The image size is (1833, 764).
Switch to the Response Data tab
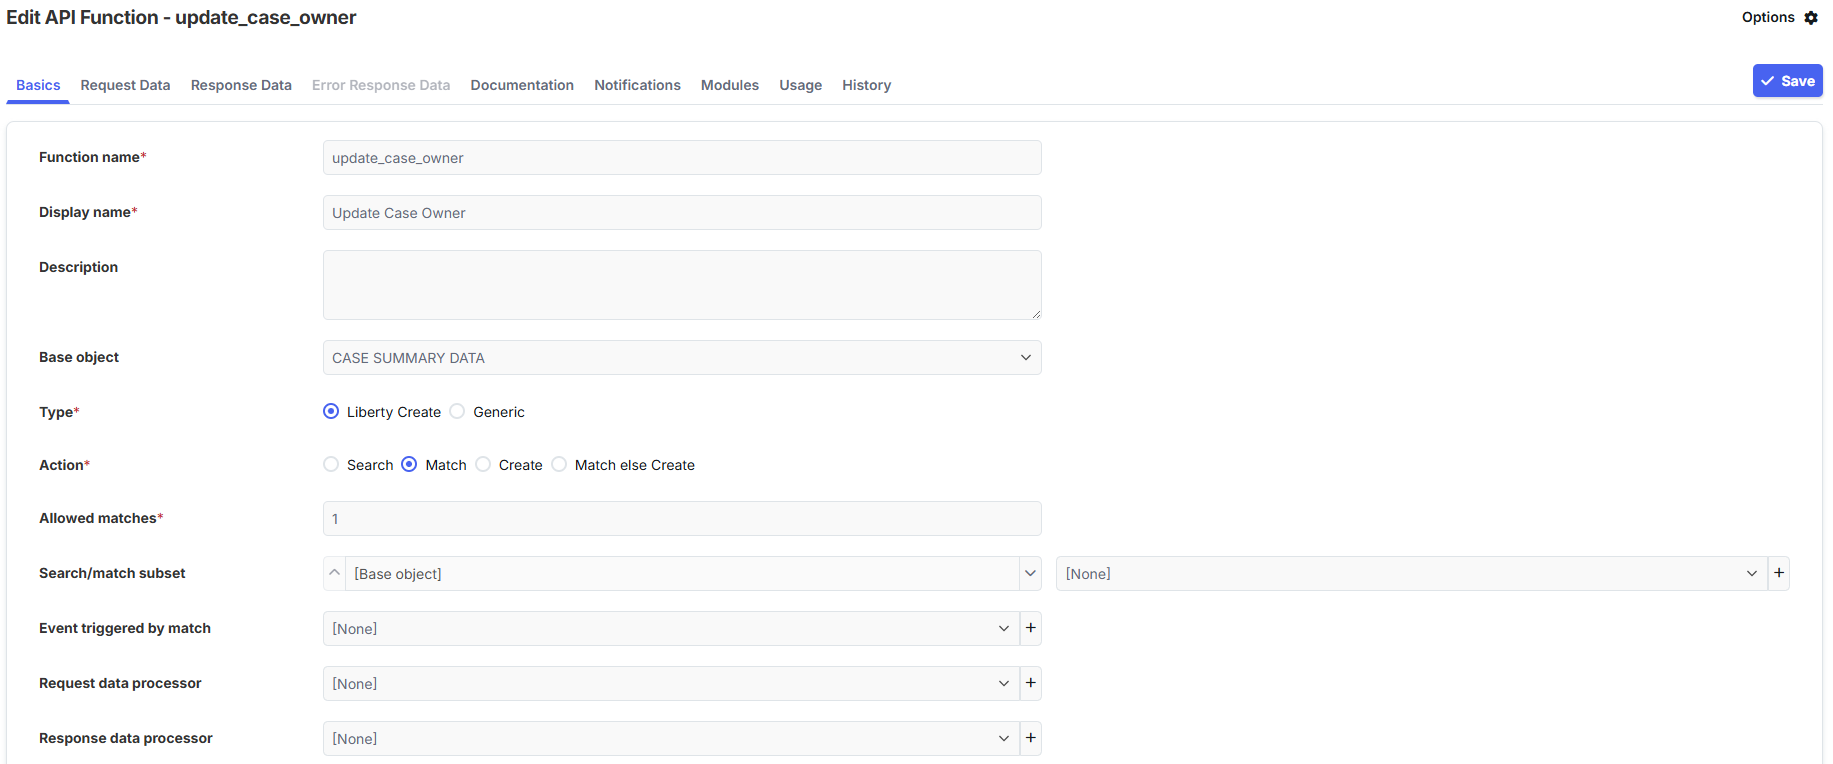tap(241, 85)
